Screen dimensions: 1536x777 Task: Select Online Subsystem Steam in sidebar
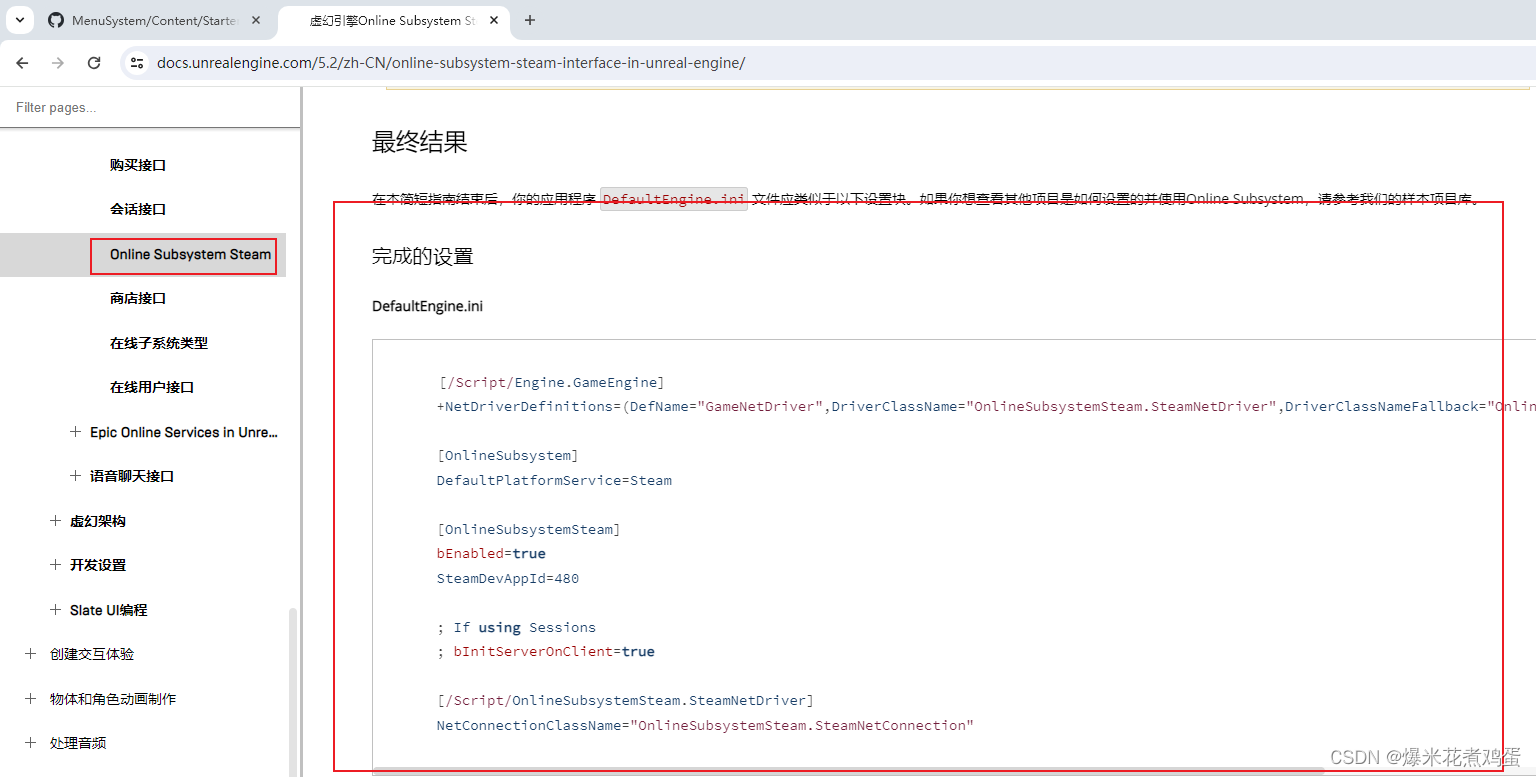190,254
